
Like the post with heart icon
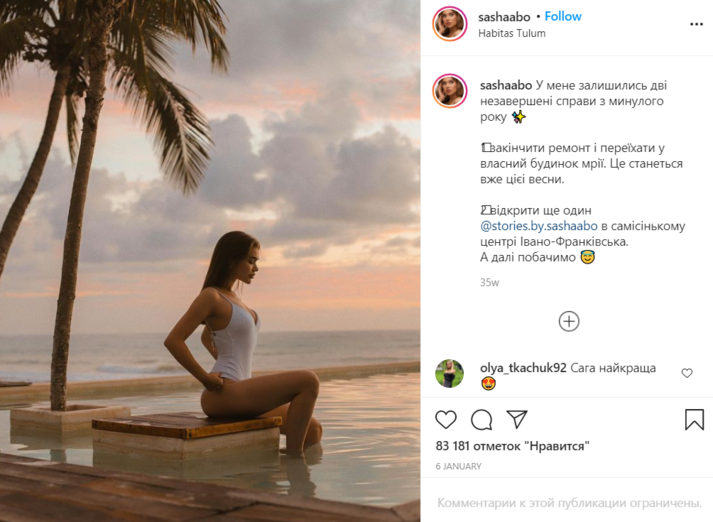[x=446, y=419]
